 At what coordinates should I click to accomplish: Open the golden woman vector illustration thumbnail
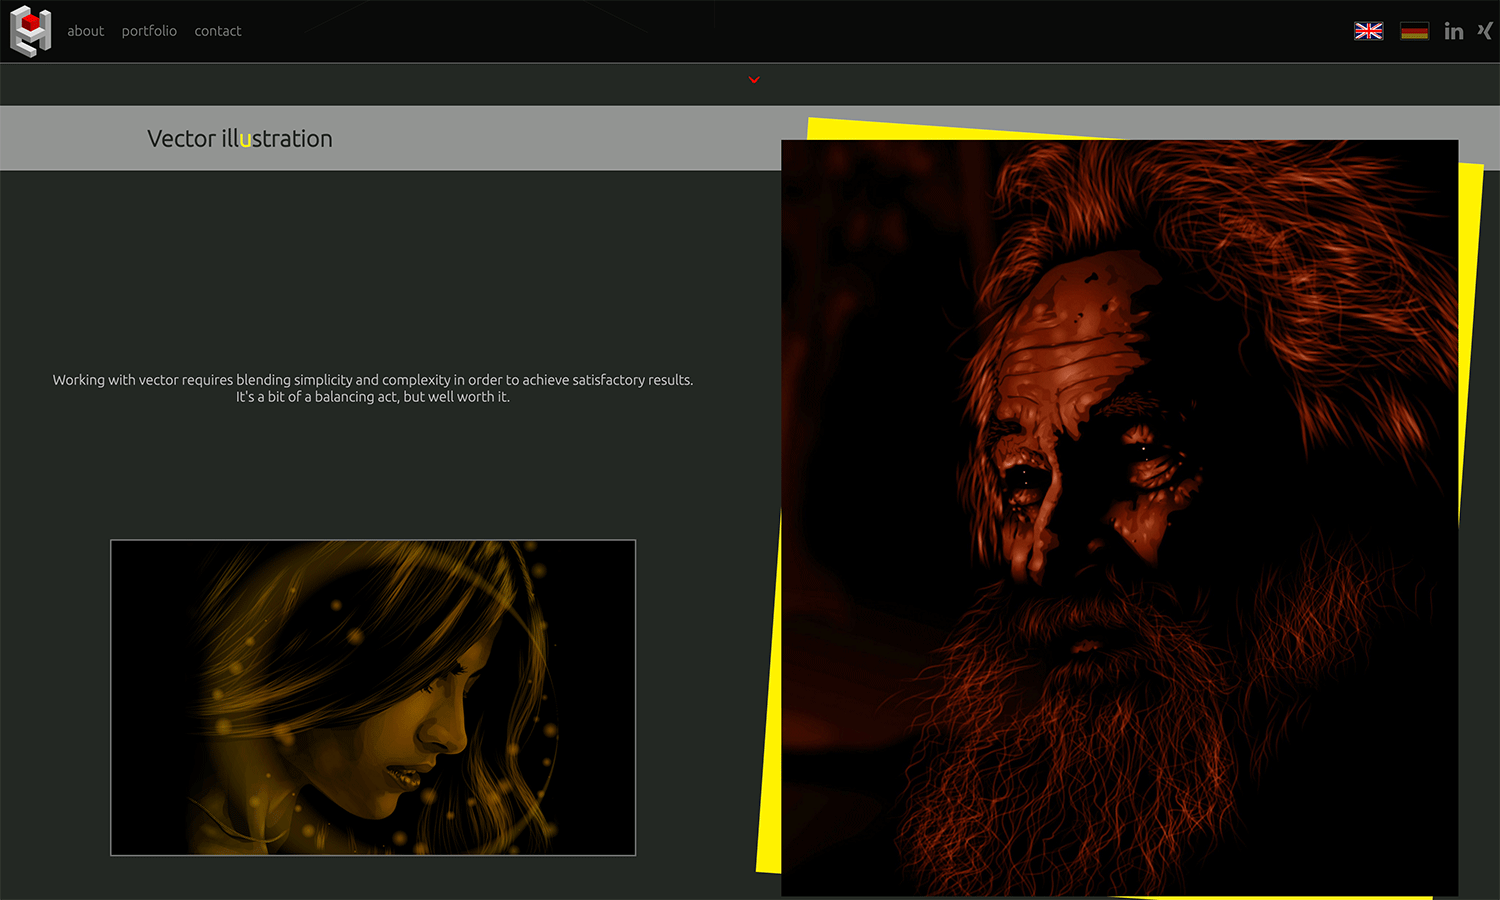point(372,697)
